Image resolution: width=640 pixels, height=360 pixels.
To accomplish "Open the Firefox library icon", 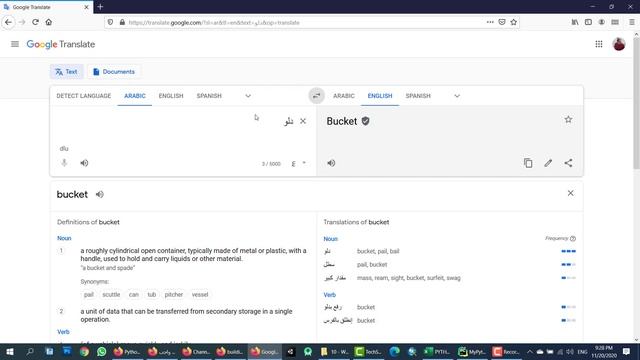I will [x=575, y=22].
